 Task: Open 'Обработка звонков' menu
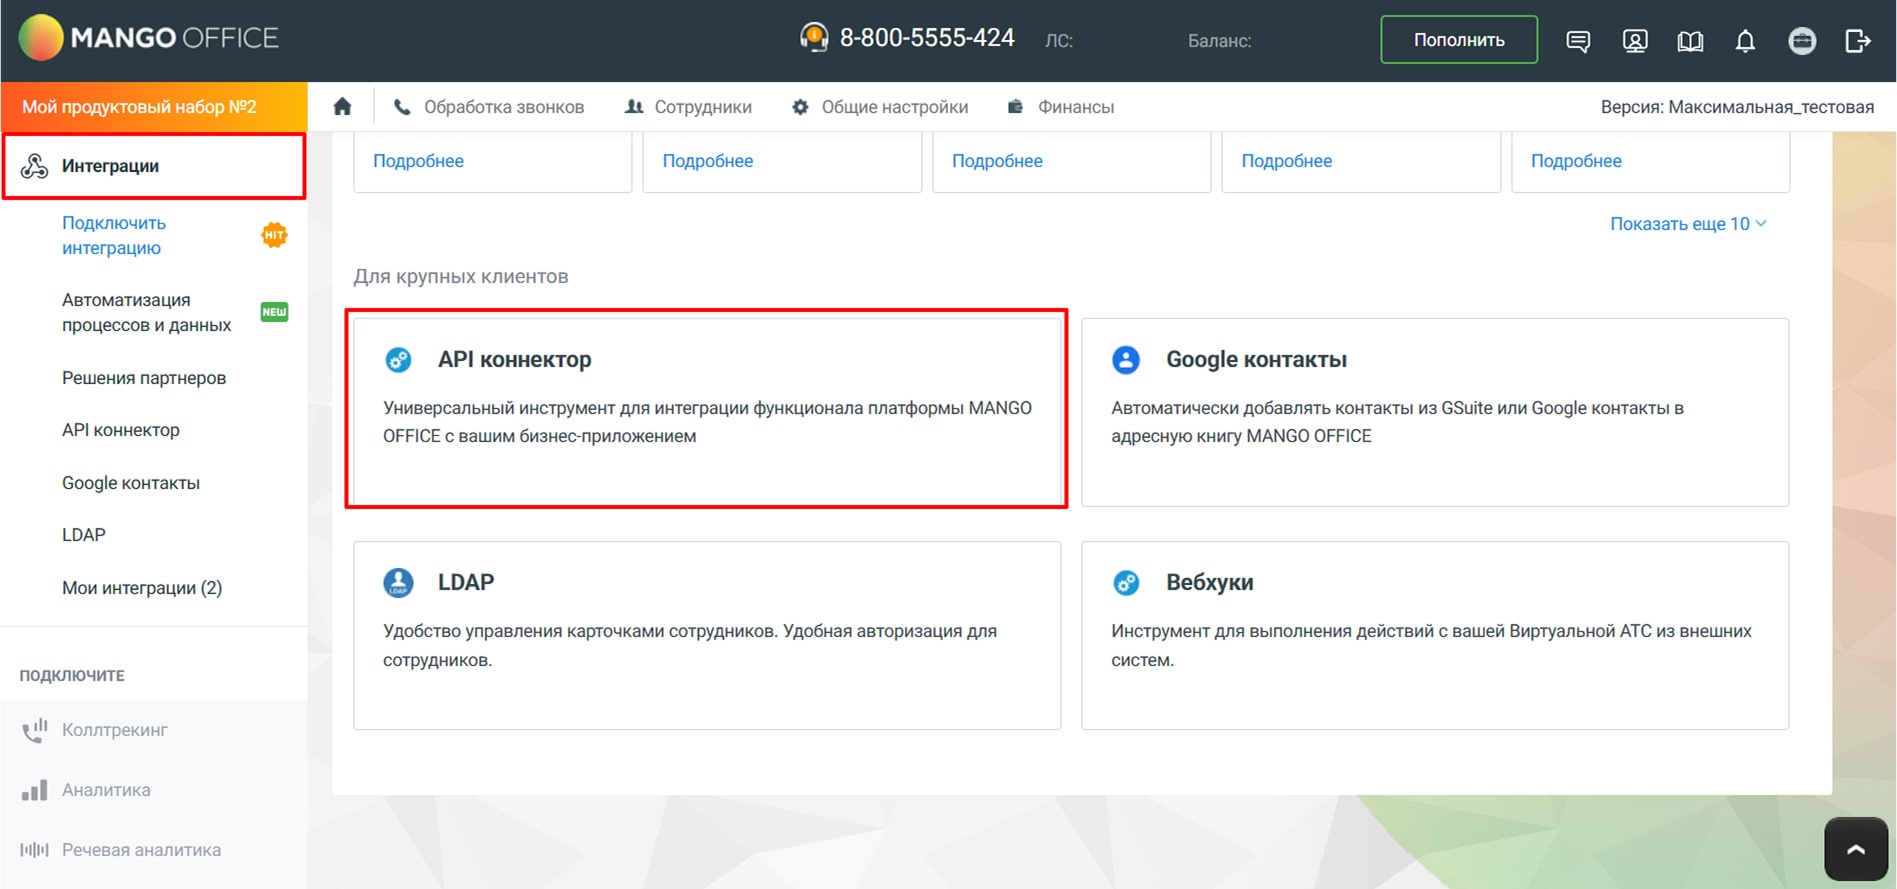489,107
